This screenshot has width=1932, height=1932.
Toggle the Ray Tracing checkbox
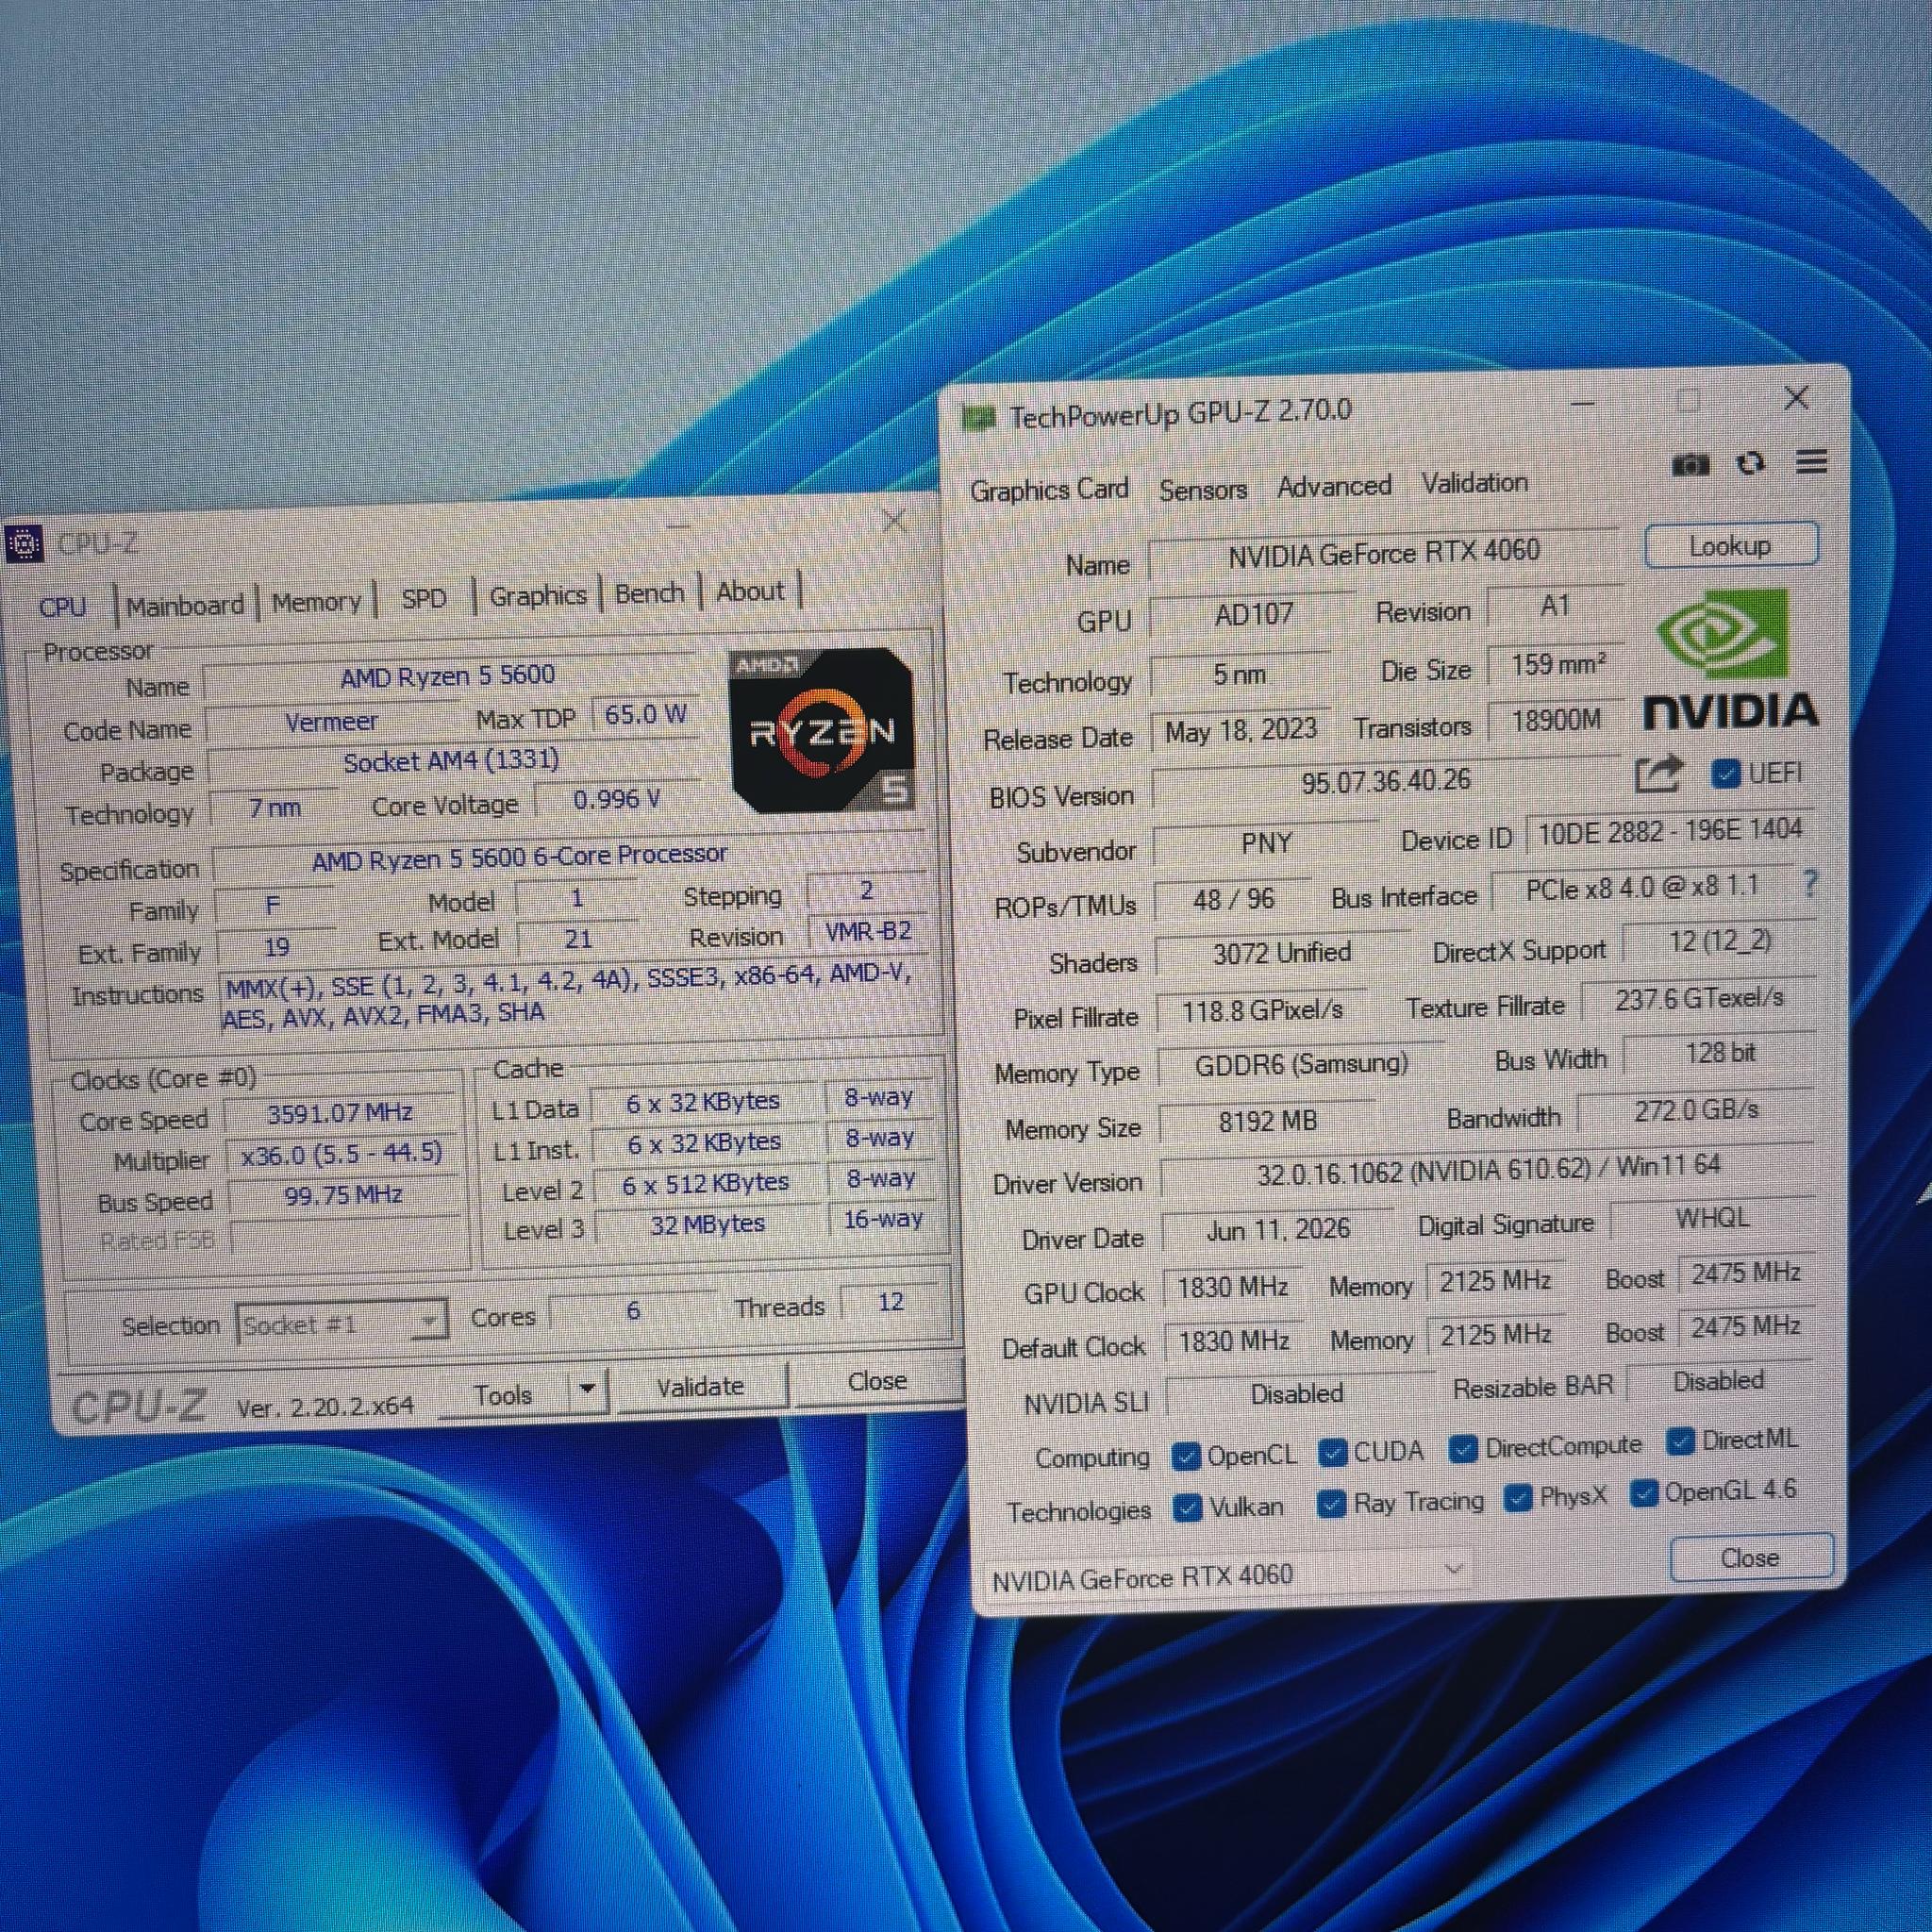tap(1331, 1504)
